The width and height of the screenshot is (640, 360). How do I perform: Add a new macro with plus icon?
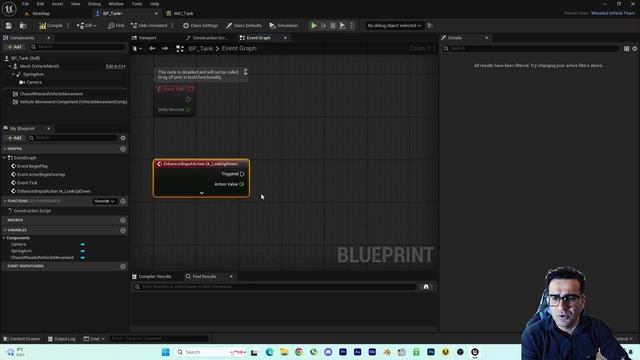[123, 220]
